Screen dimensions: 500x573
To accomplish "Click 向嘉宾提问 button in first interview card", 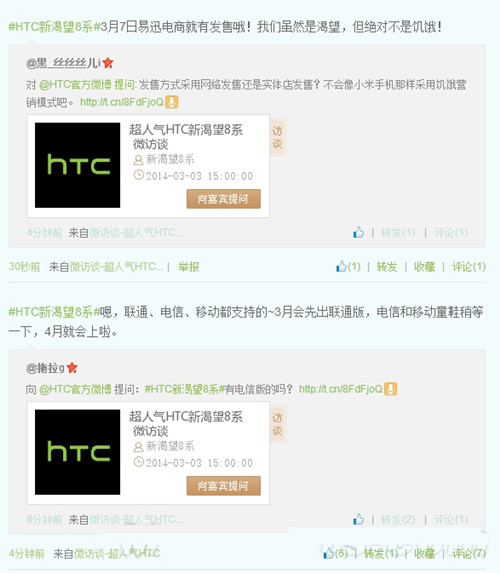I will coord(223,199).
